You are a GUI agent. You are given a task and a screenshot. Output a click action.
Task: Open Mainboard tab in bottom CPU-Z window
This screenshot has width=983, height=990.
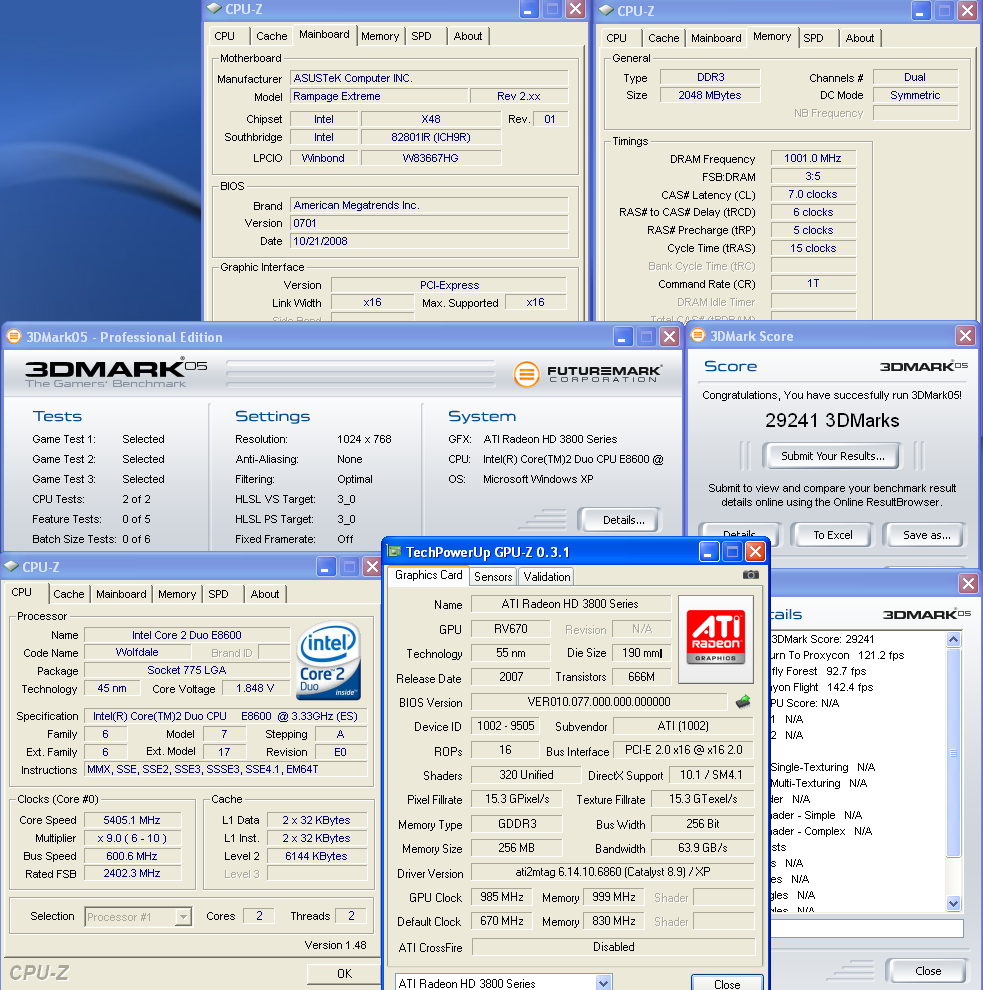[x=121, y=594]
